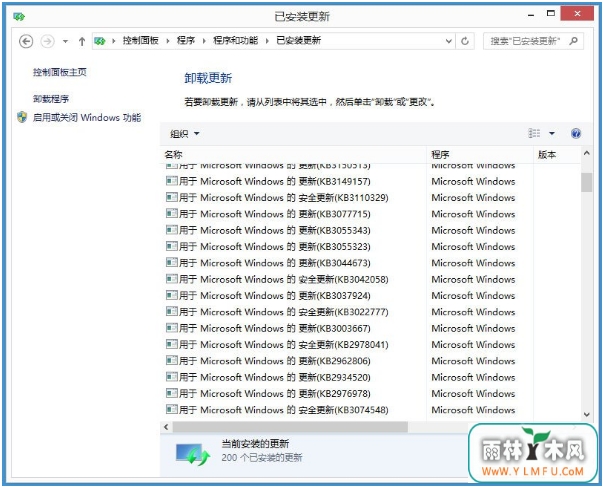Click the search magnifier icon
The width and height of the screenshot is (603, 488).
coord(573,41)
